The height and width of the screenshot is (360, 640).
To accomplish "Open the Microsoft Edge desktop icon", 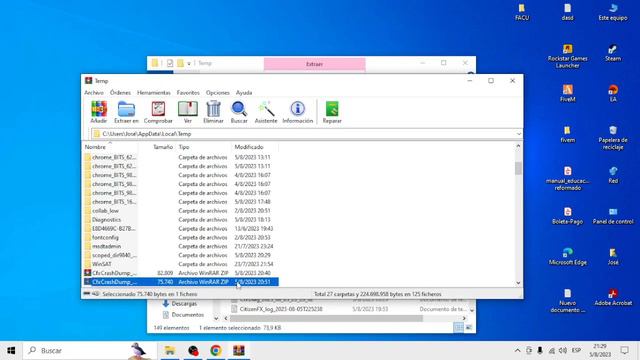I will 567,257.
